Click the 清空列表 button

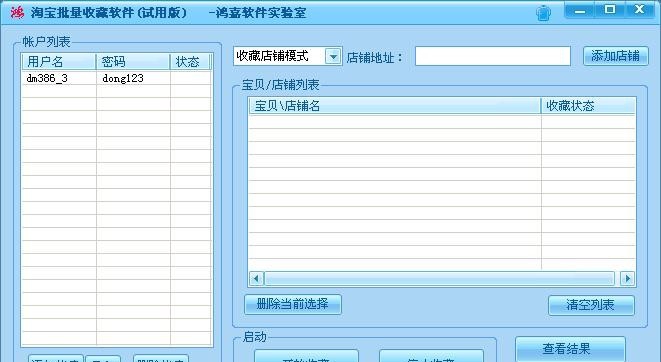591,305
